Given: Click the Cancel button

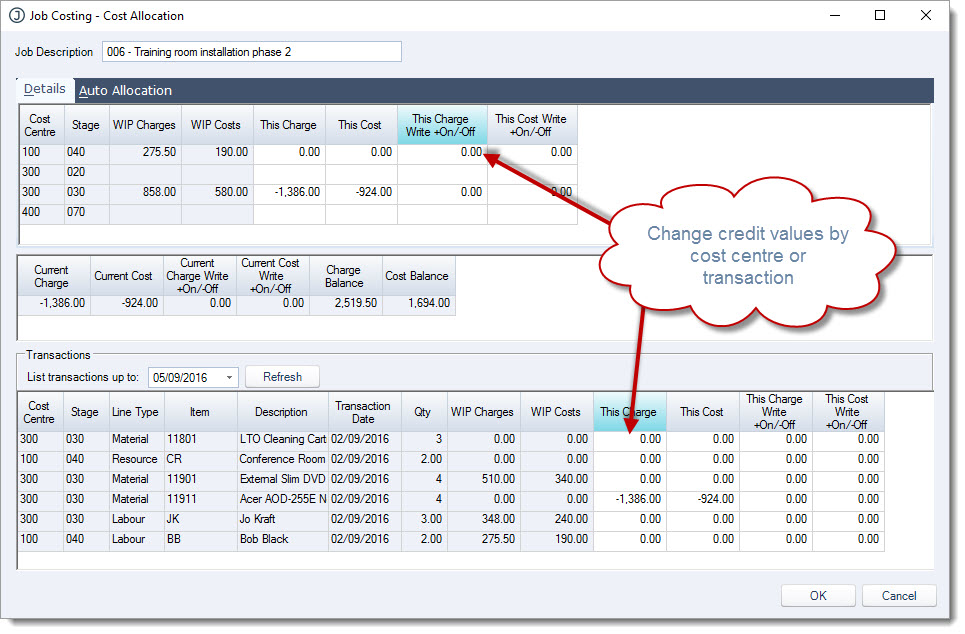Looking at the screenshot, I should click(x=899, y=596).
